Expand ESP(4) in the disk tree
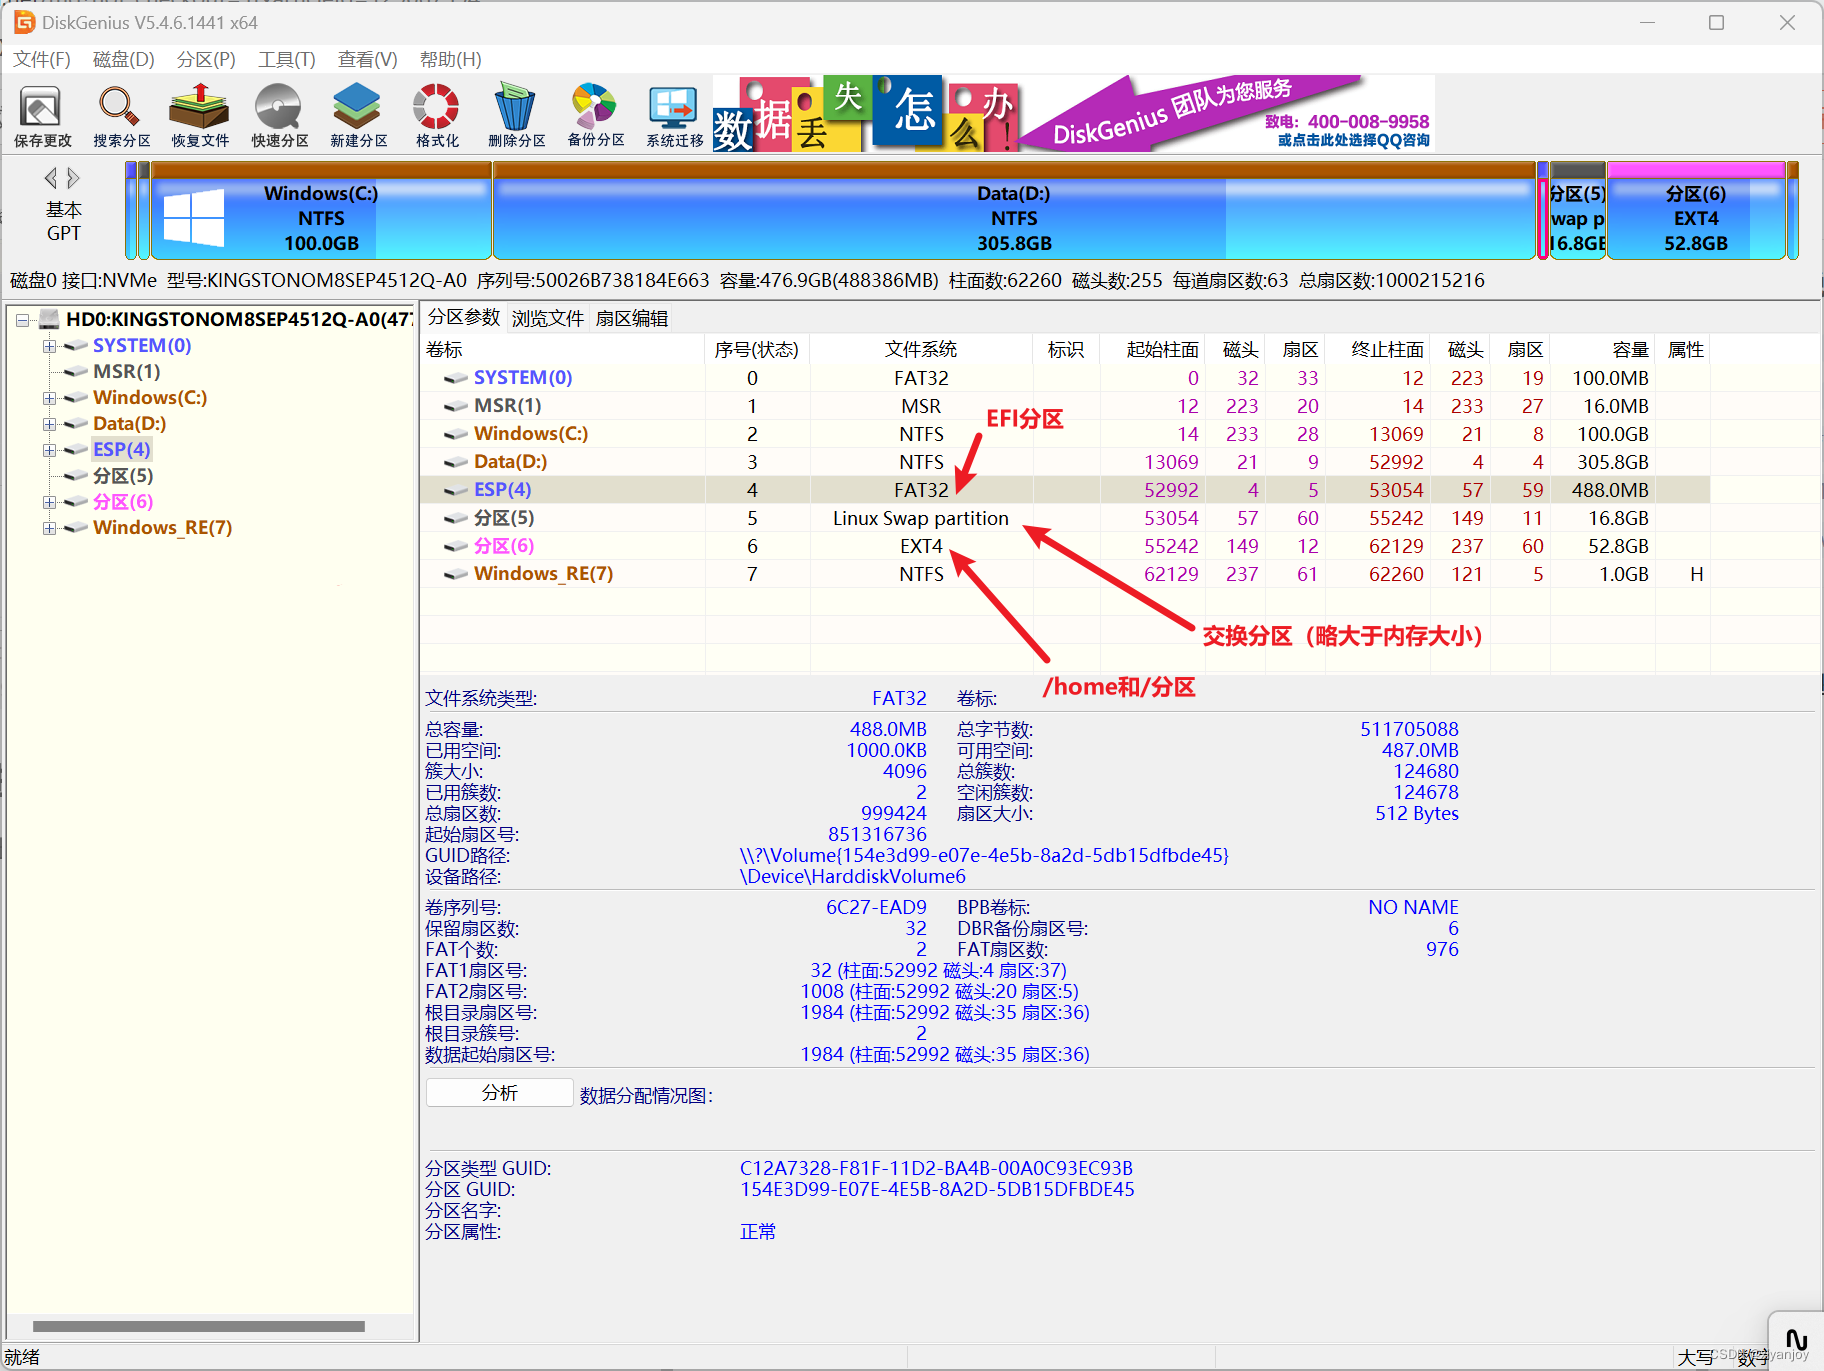The height and width of the screenshot is (1371, 1824). [48, 450]
